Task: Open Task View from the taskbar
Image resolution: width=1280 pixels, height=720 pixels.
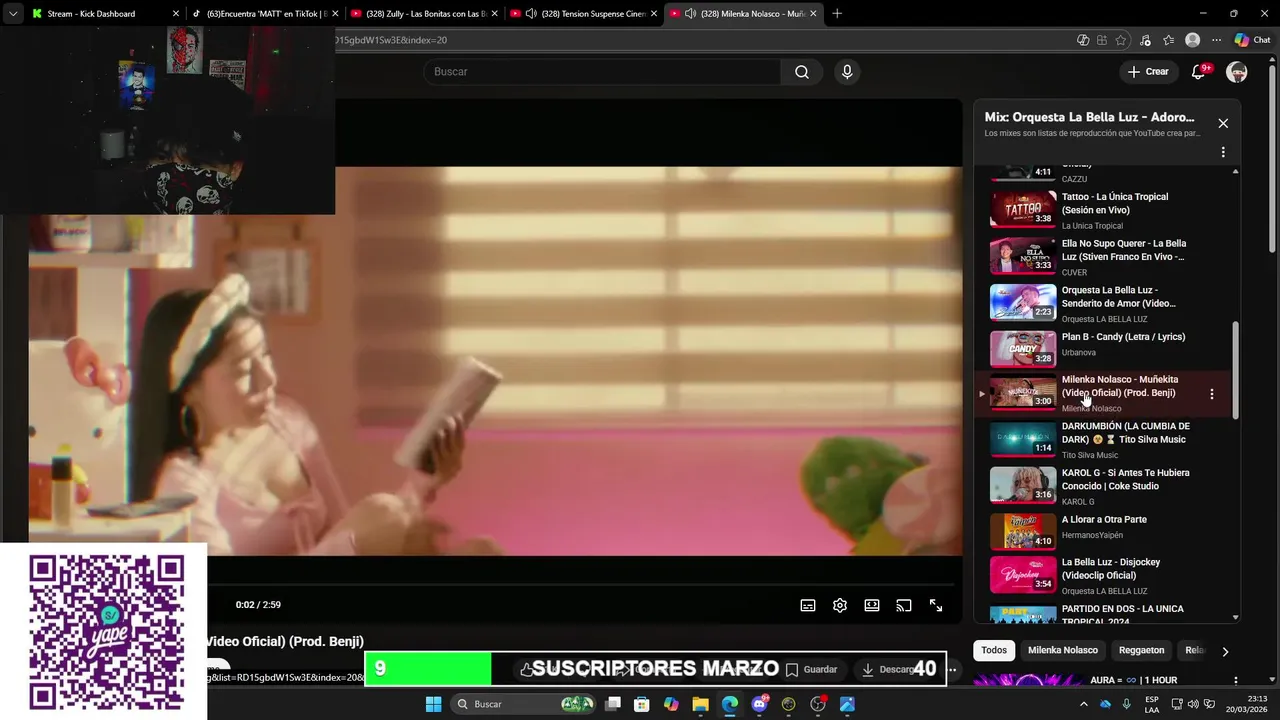Action: coord(613,704)
